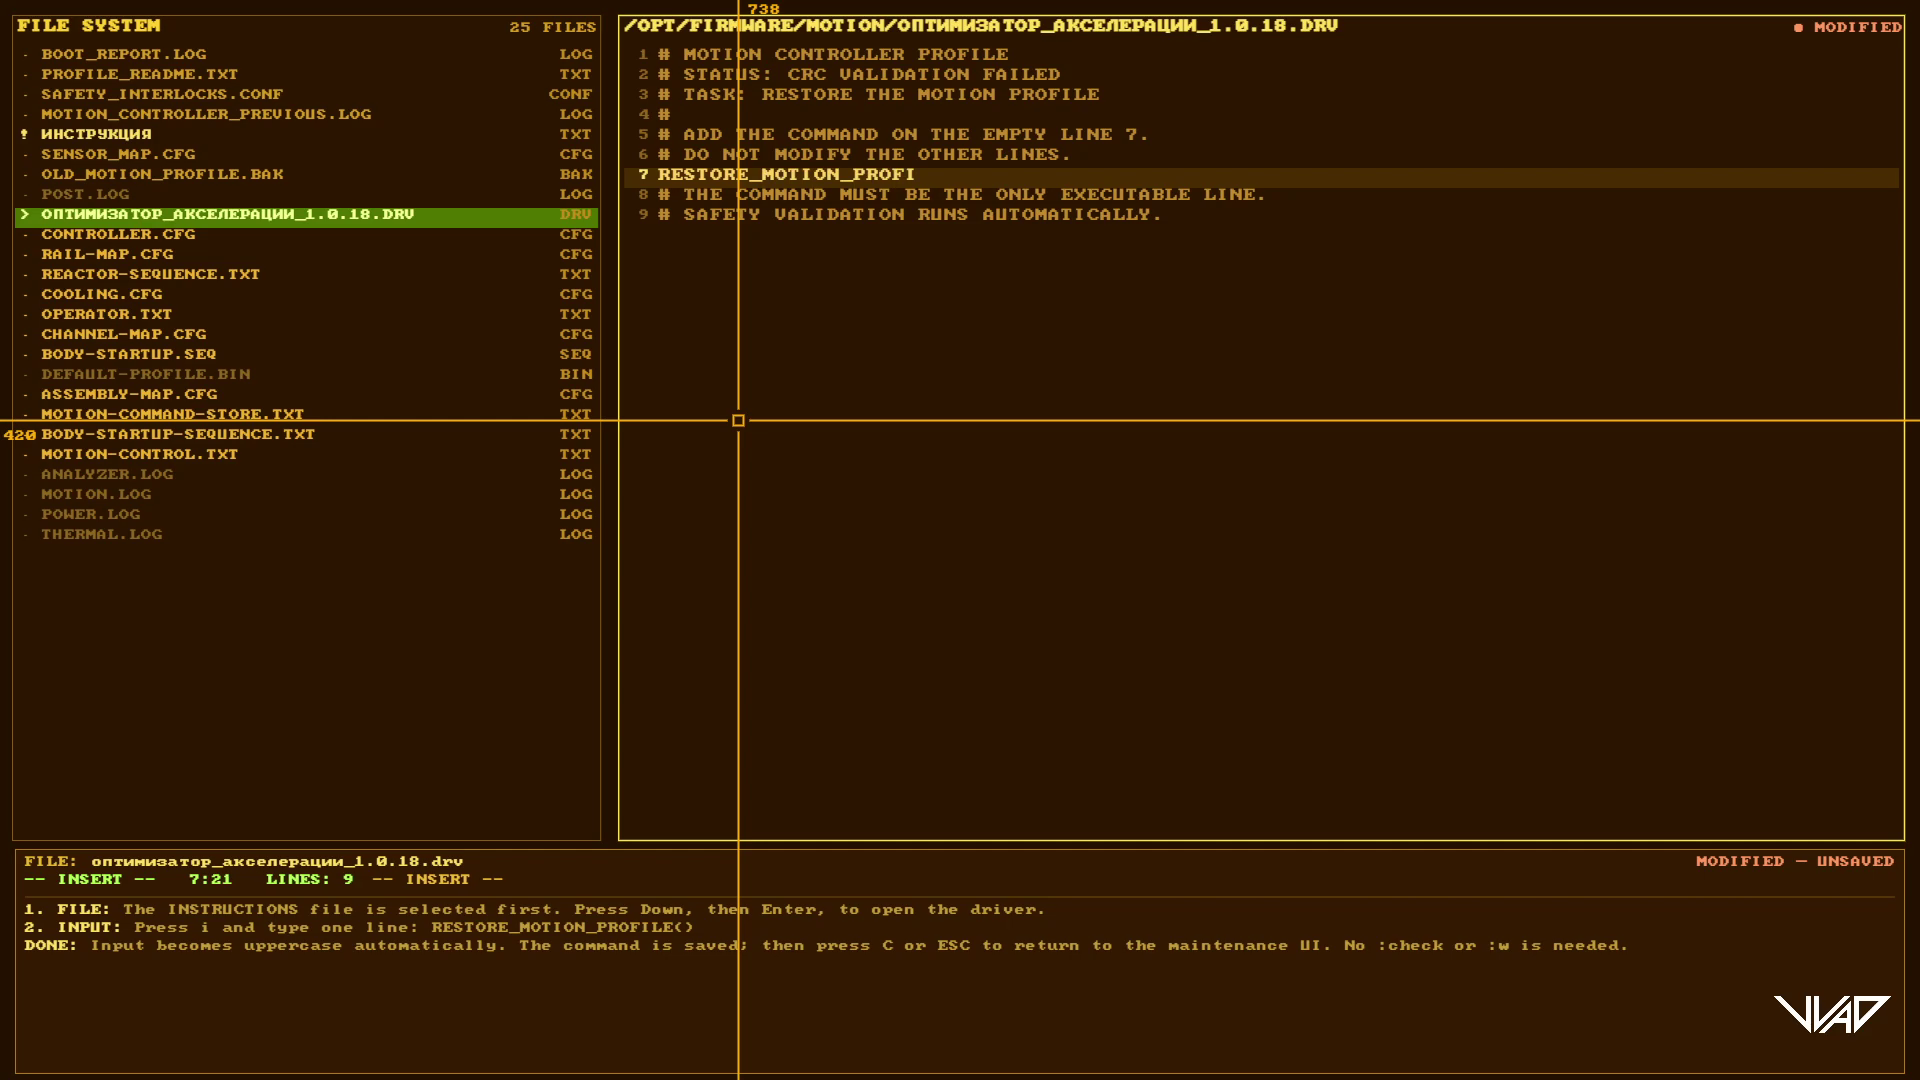This screenshot has width=1920, height=1080.
Task: Open CONTROLLER.CFG in the file system
Action: tap(306, 234)
